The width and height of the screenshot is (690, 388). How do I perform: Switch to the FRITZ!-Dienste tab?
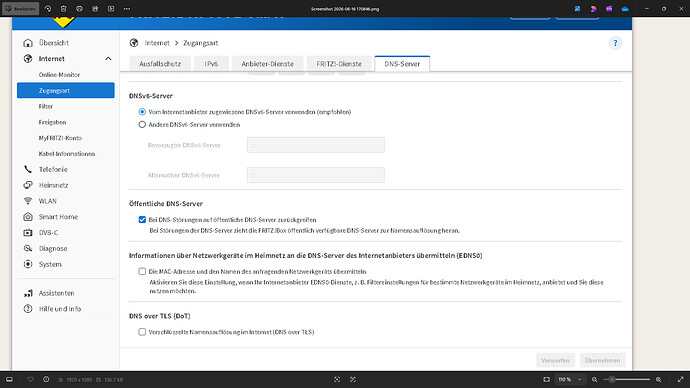339,64
